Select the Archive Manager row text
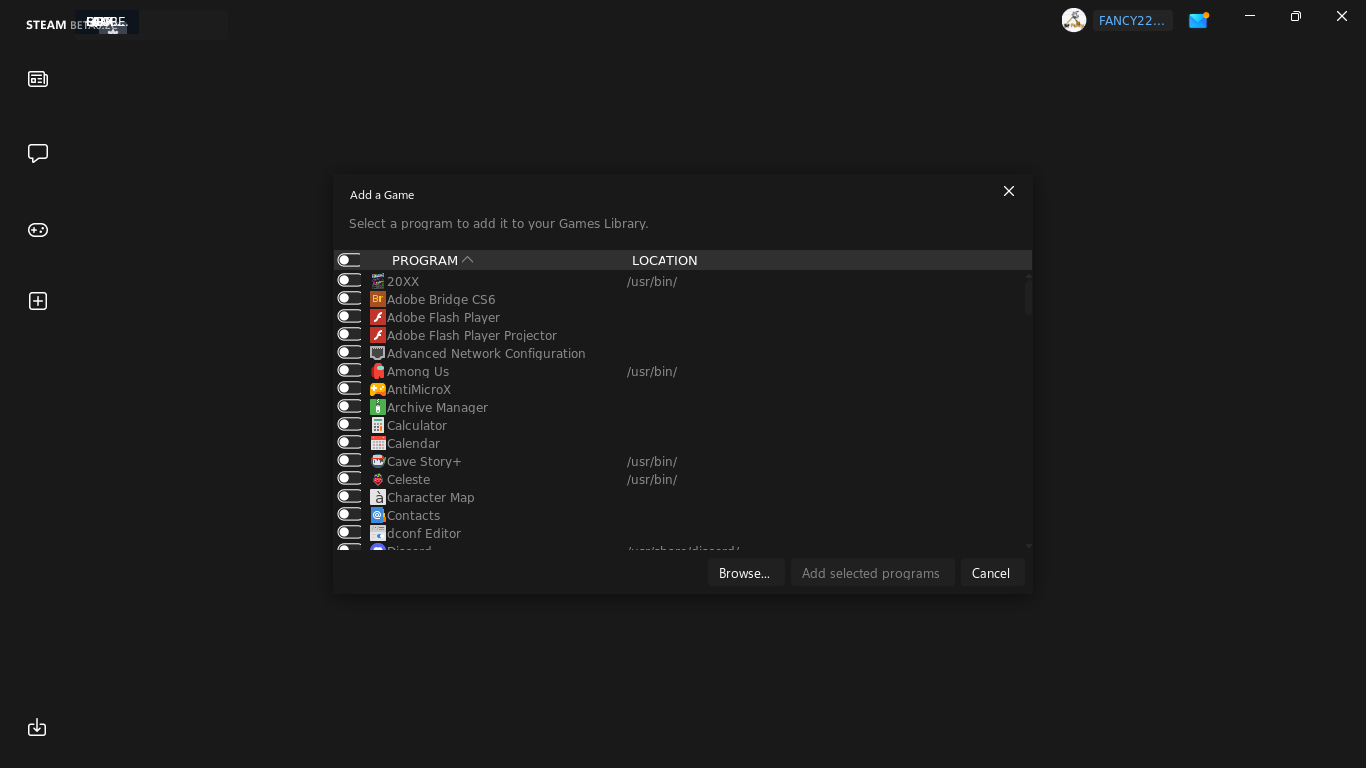 [437, 407]
